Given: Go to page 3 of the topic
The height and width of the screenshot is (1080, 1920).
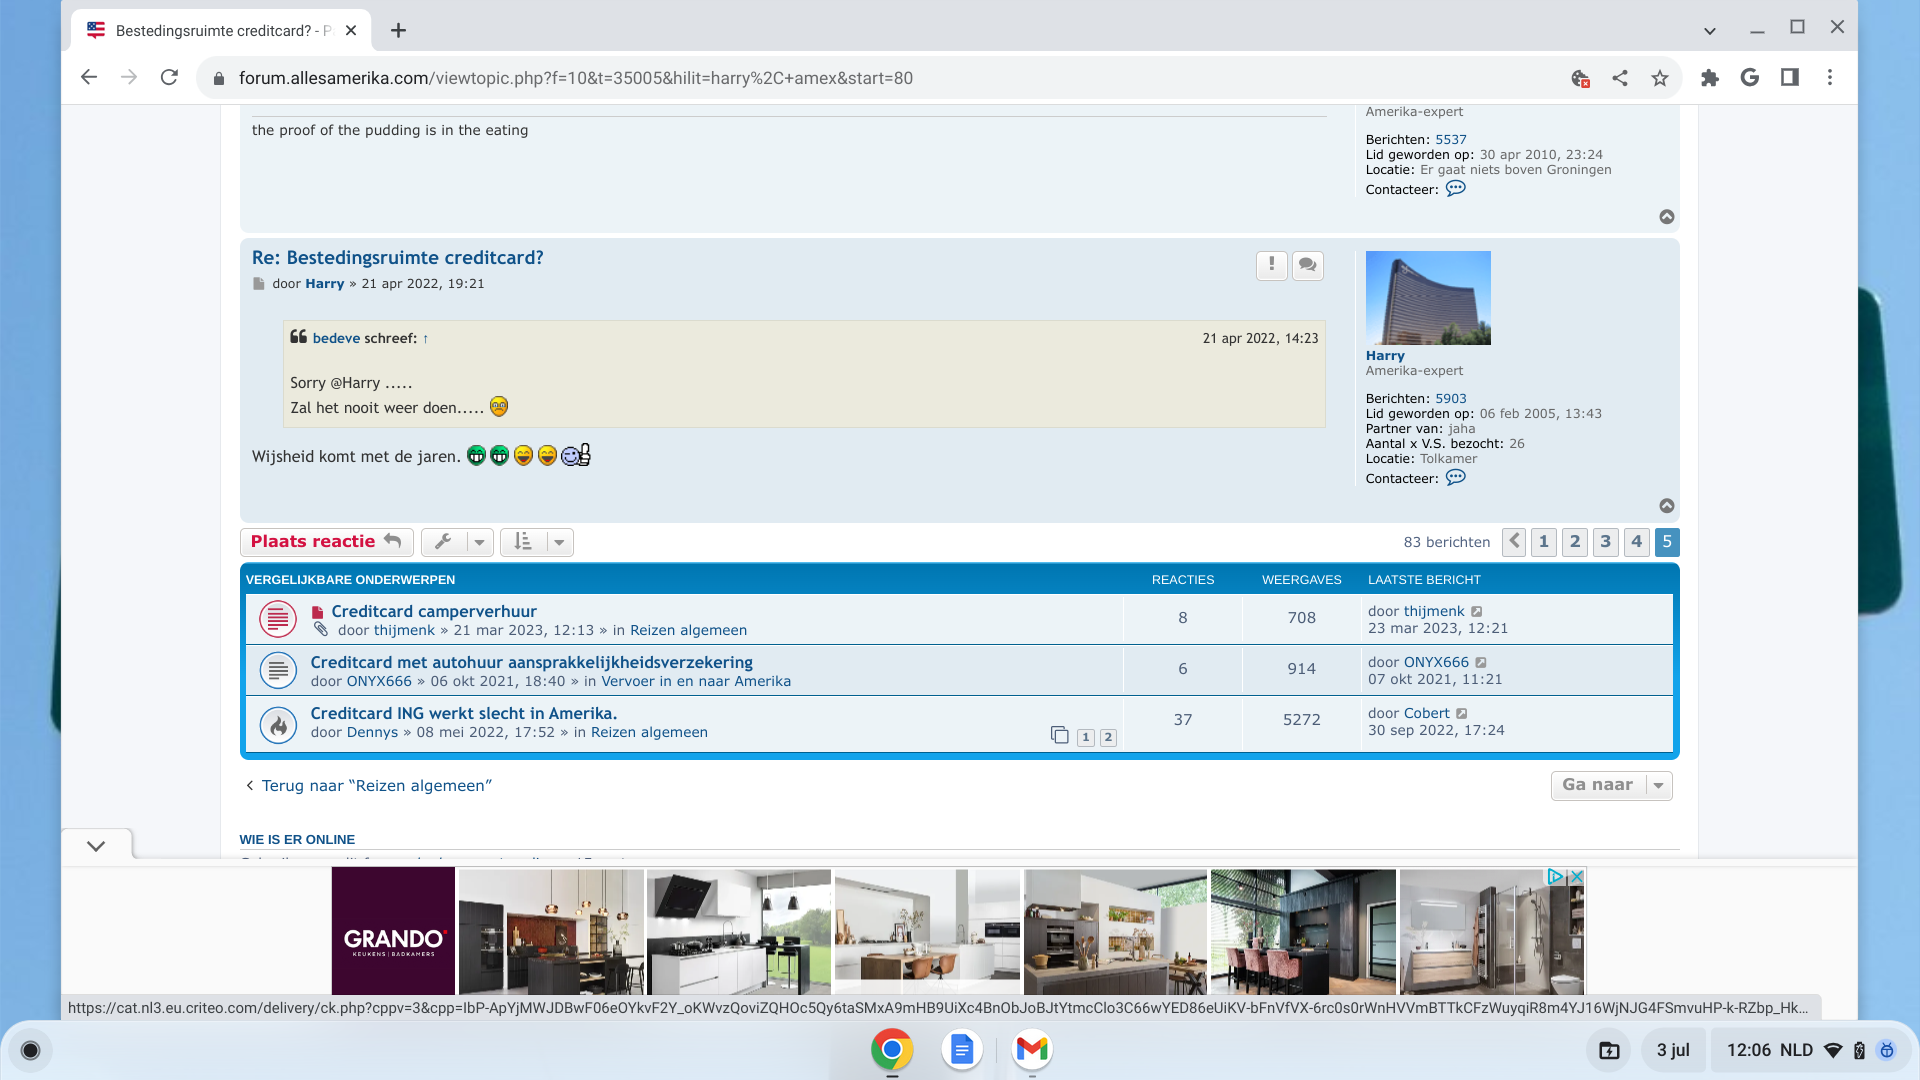Looking at the screenshot, I should pos(1605,542).
